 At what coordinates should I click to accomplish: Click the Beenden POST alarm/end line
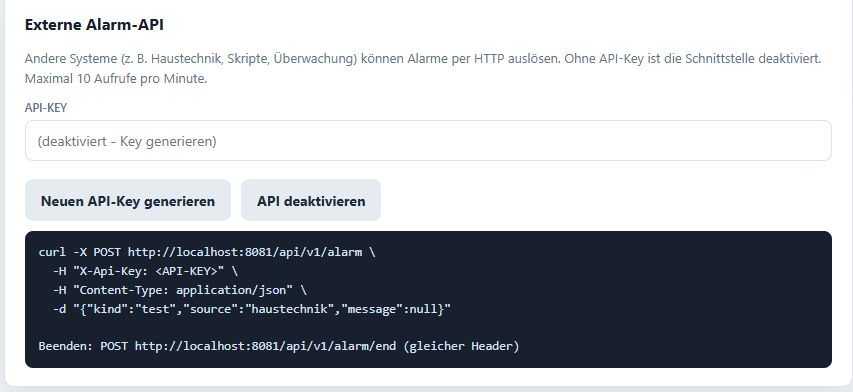(x=279, y=346)
